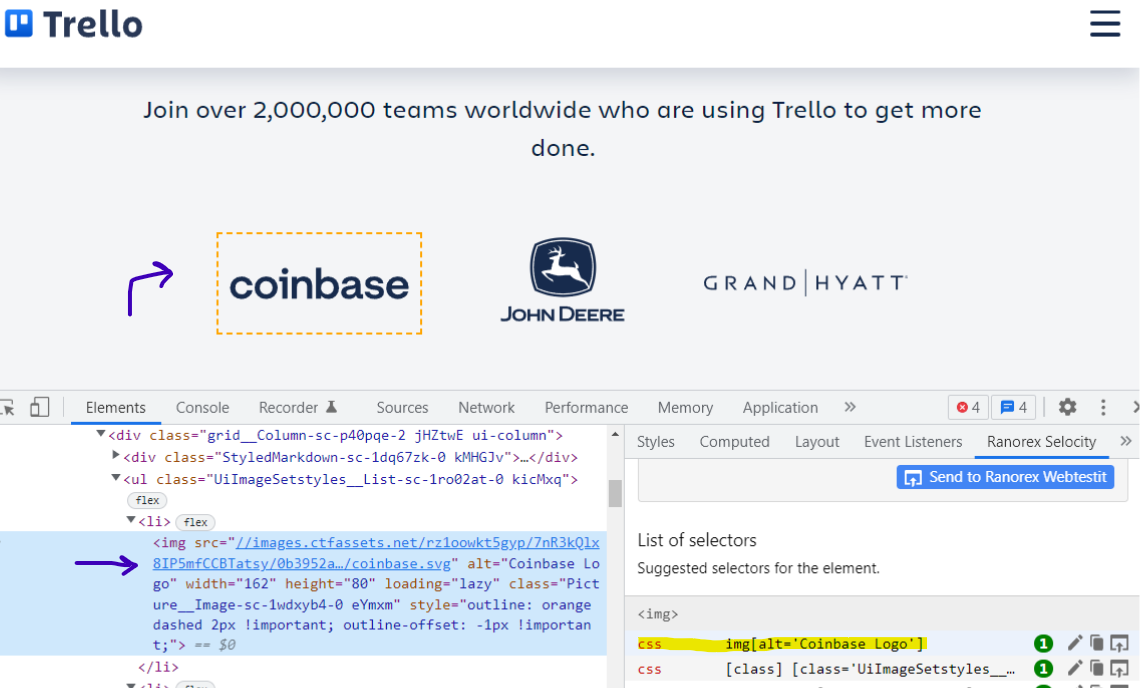Select the grid__Column div line text
This screenshot has height=688, width=1141.
click(335, 435)
